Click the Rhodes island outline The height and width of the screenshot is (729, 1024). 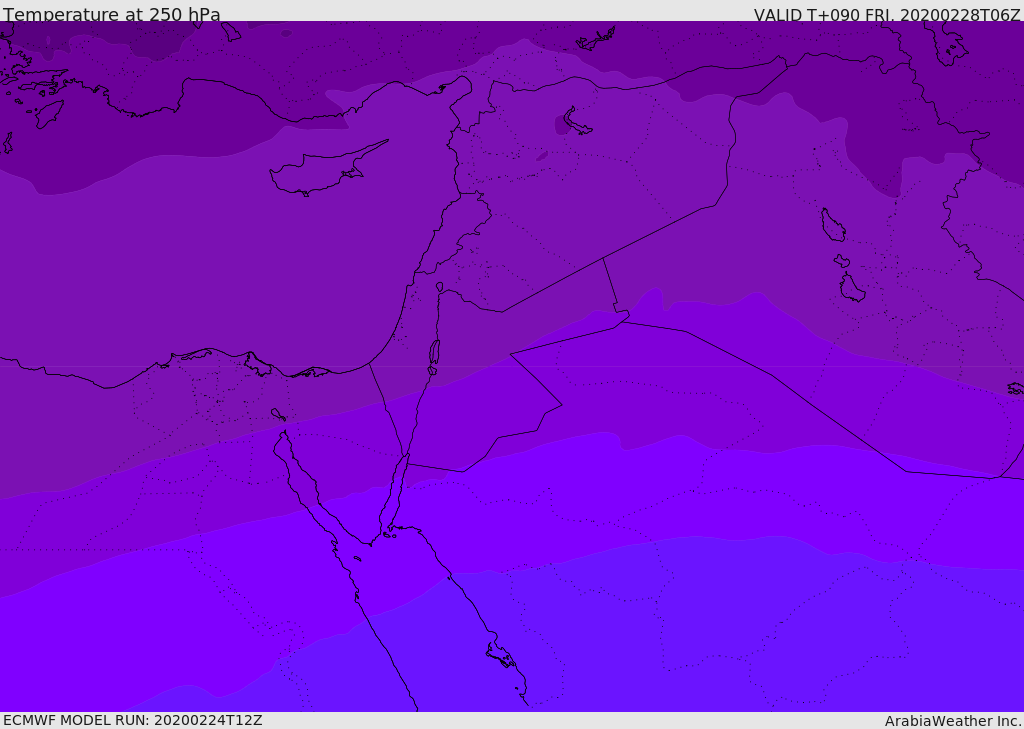point(47,113)
